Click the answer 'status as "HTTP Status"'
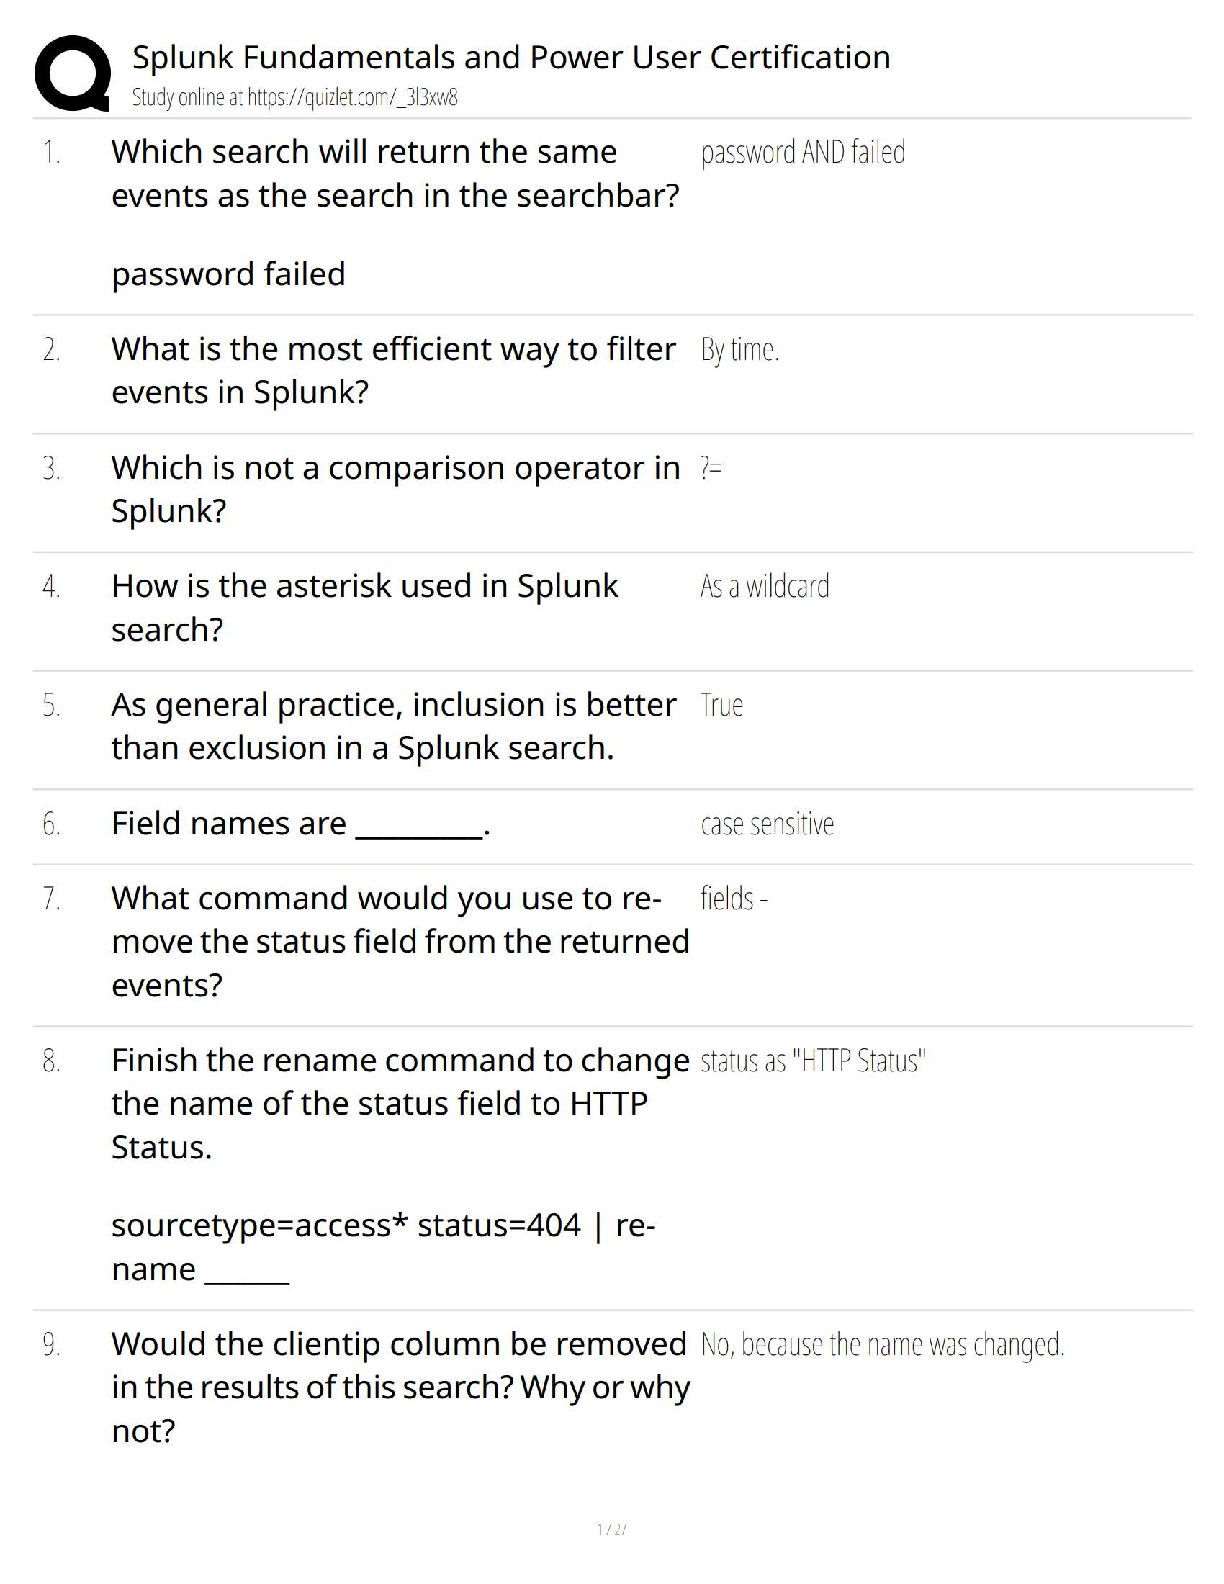 point(812,1061)
